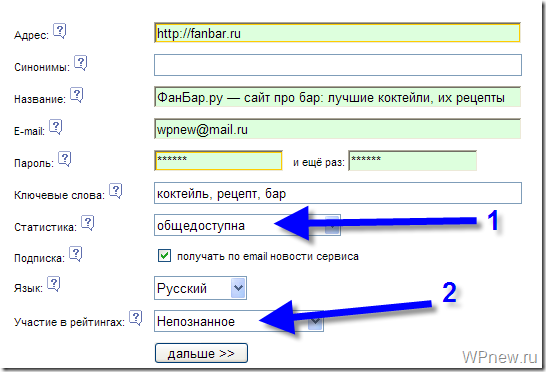This screenshot has height=372, width=546.
Task: Open help icon next to Участие в рейтингах
Action: (x=136, y=318)
